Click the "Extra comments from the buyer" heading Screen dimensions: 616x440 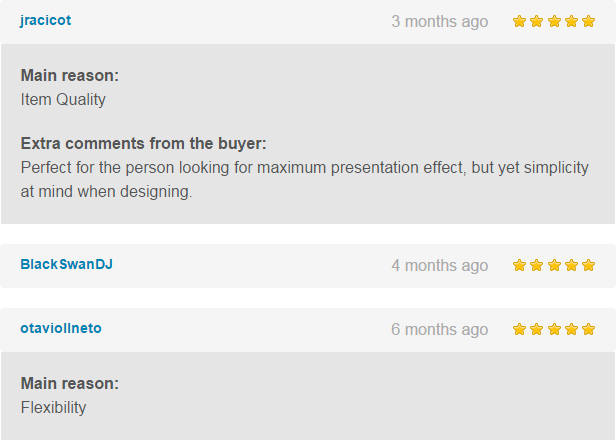click(143, 143)
